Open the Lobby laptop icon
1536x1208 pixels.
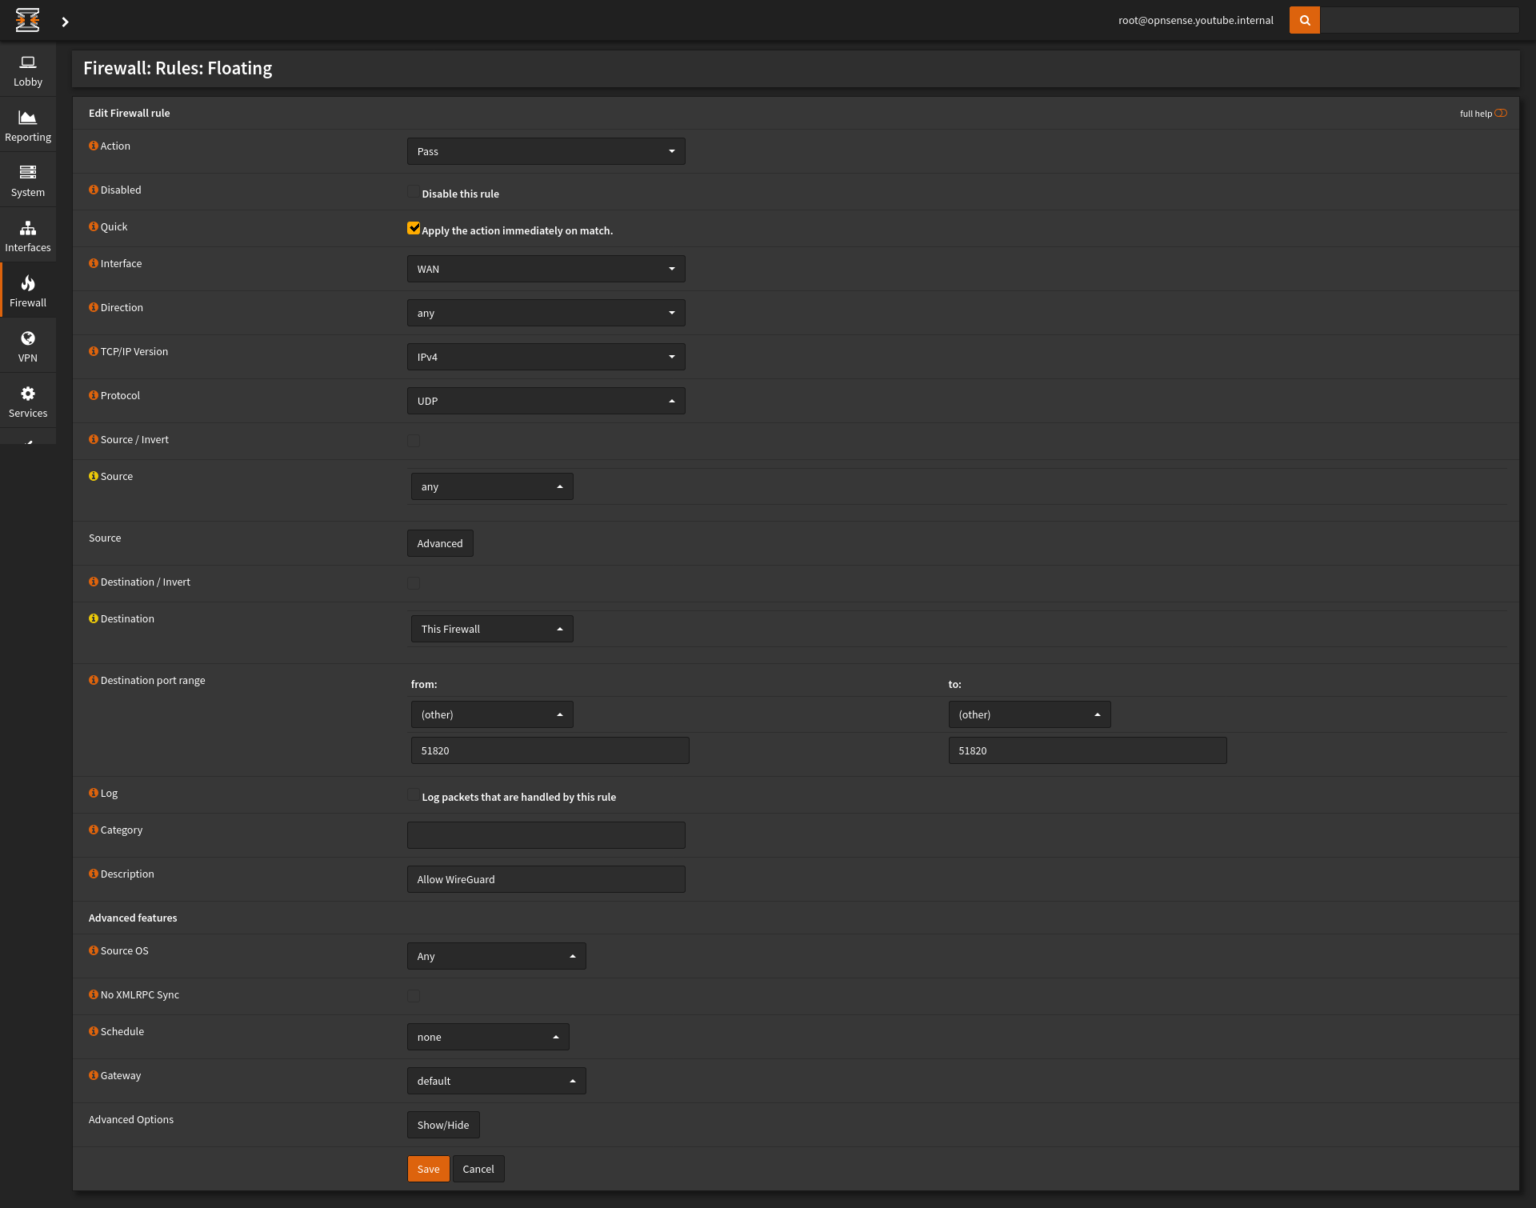pyautogui.click(x=28, y=63)
